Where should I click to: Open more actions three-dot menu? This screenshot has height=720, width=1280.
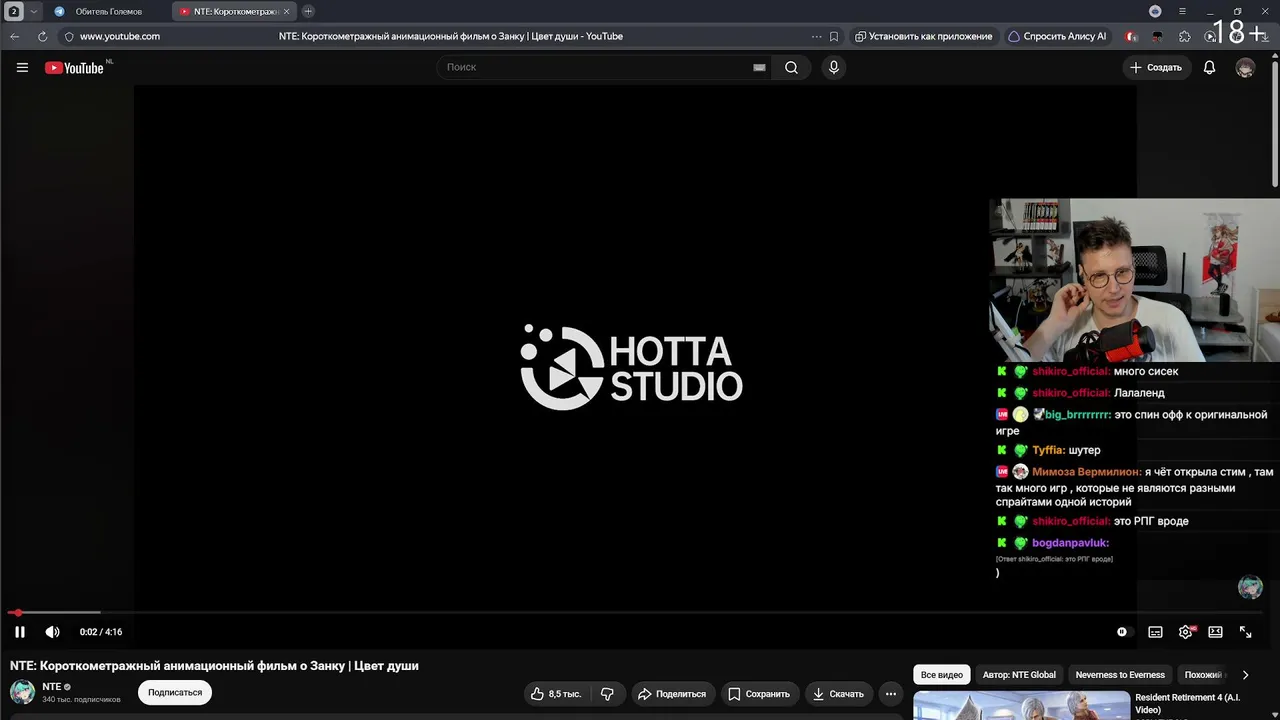(x=891, y=694)
